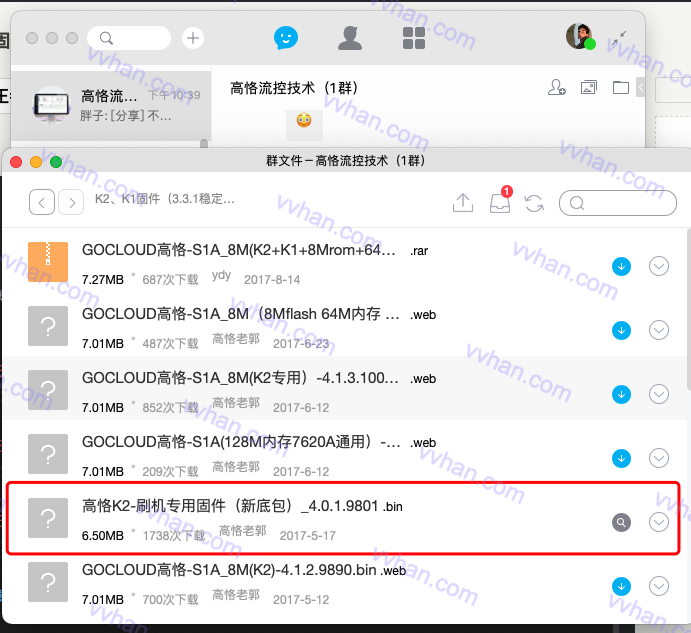Image resolution: width=691 pixels, height=633 pixels.
Task: Expand options for 高格K2-刷机专用固件 file
Action: [x=659, y=522]
